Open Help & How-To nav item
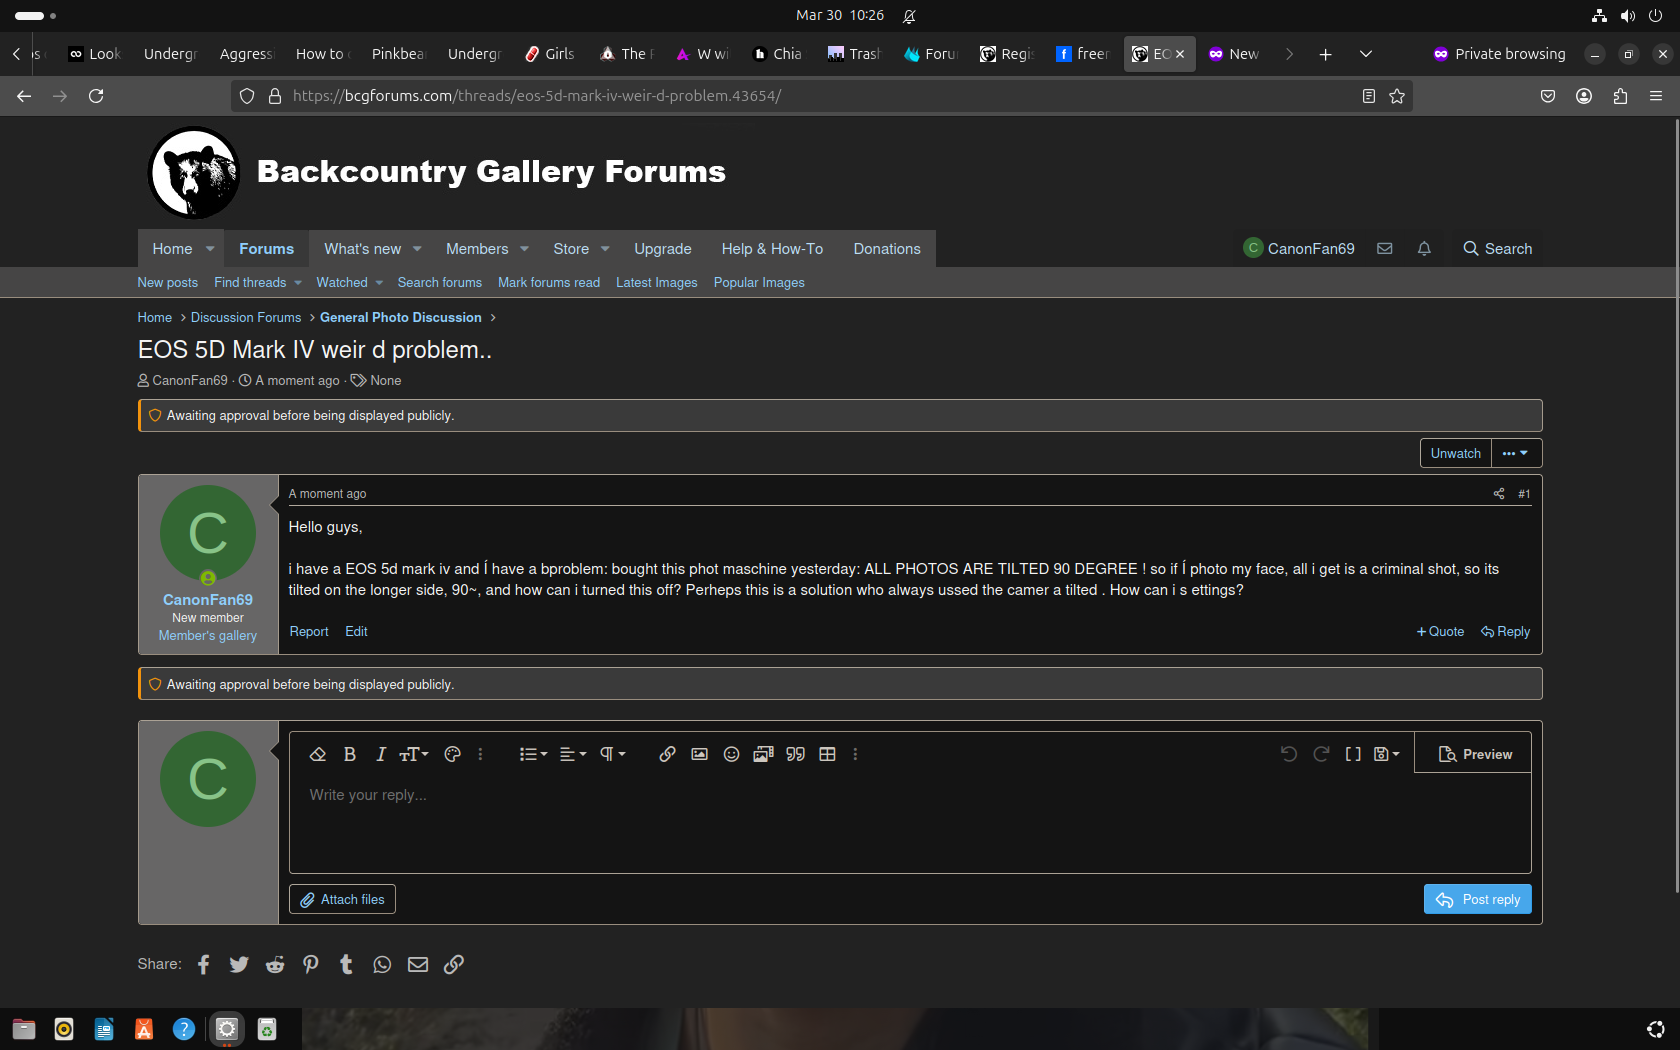Screen dimensions: 1680x1050 (x=772, y=249)
